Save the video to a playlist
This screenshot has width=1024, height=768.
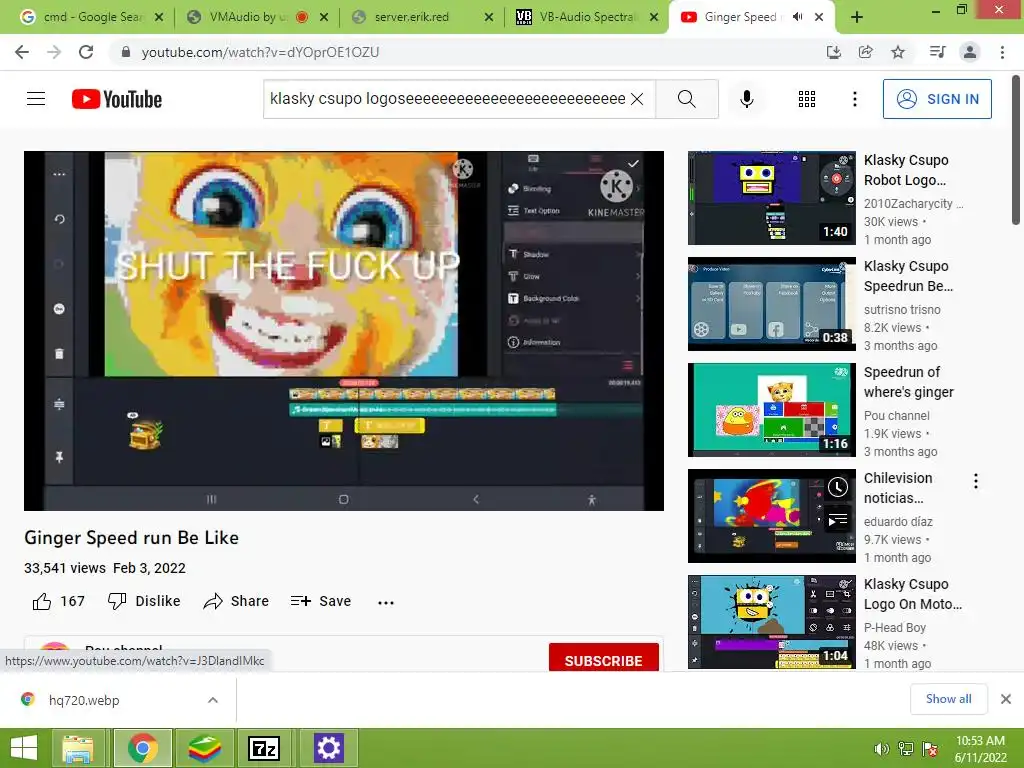[321, 601]
